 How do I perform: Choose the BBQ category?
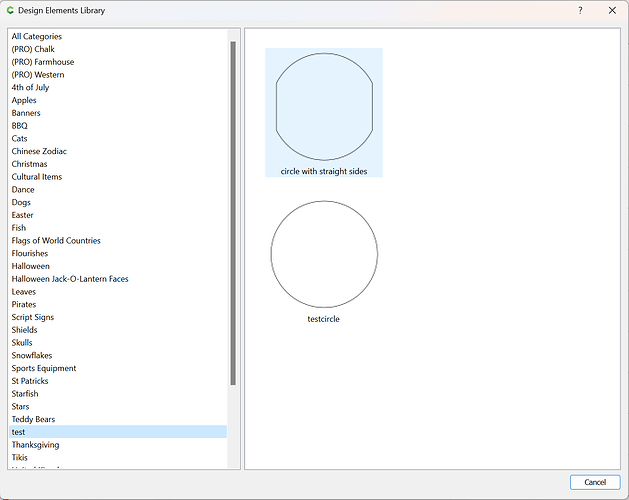(x=118, y=126)
